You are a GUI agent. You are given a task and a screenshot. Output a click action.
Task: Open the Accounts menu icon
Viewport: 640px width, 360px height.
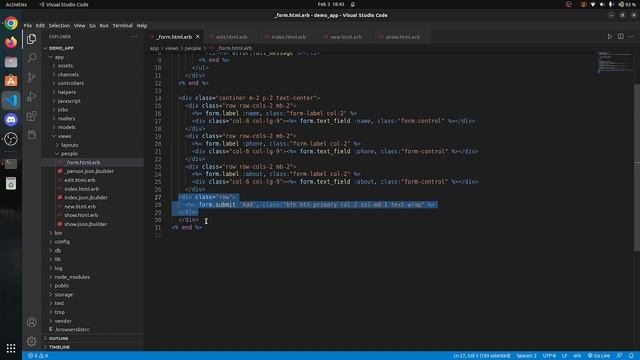[31, 322]
